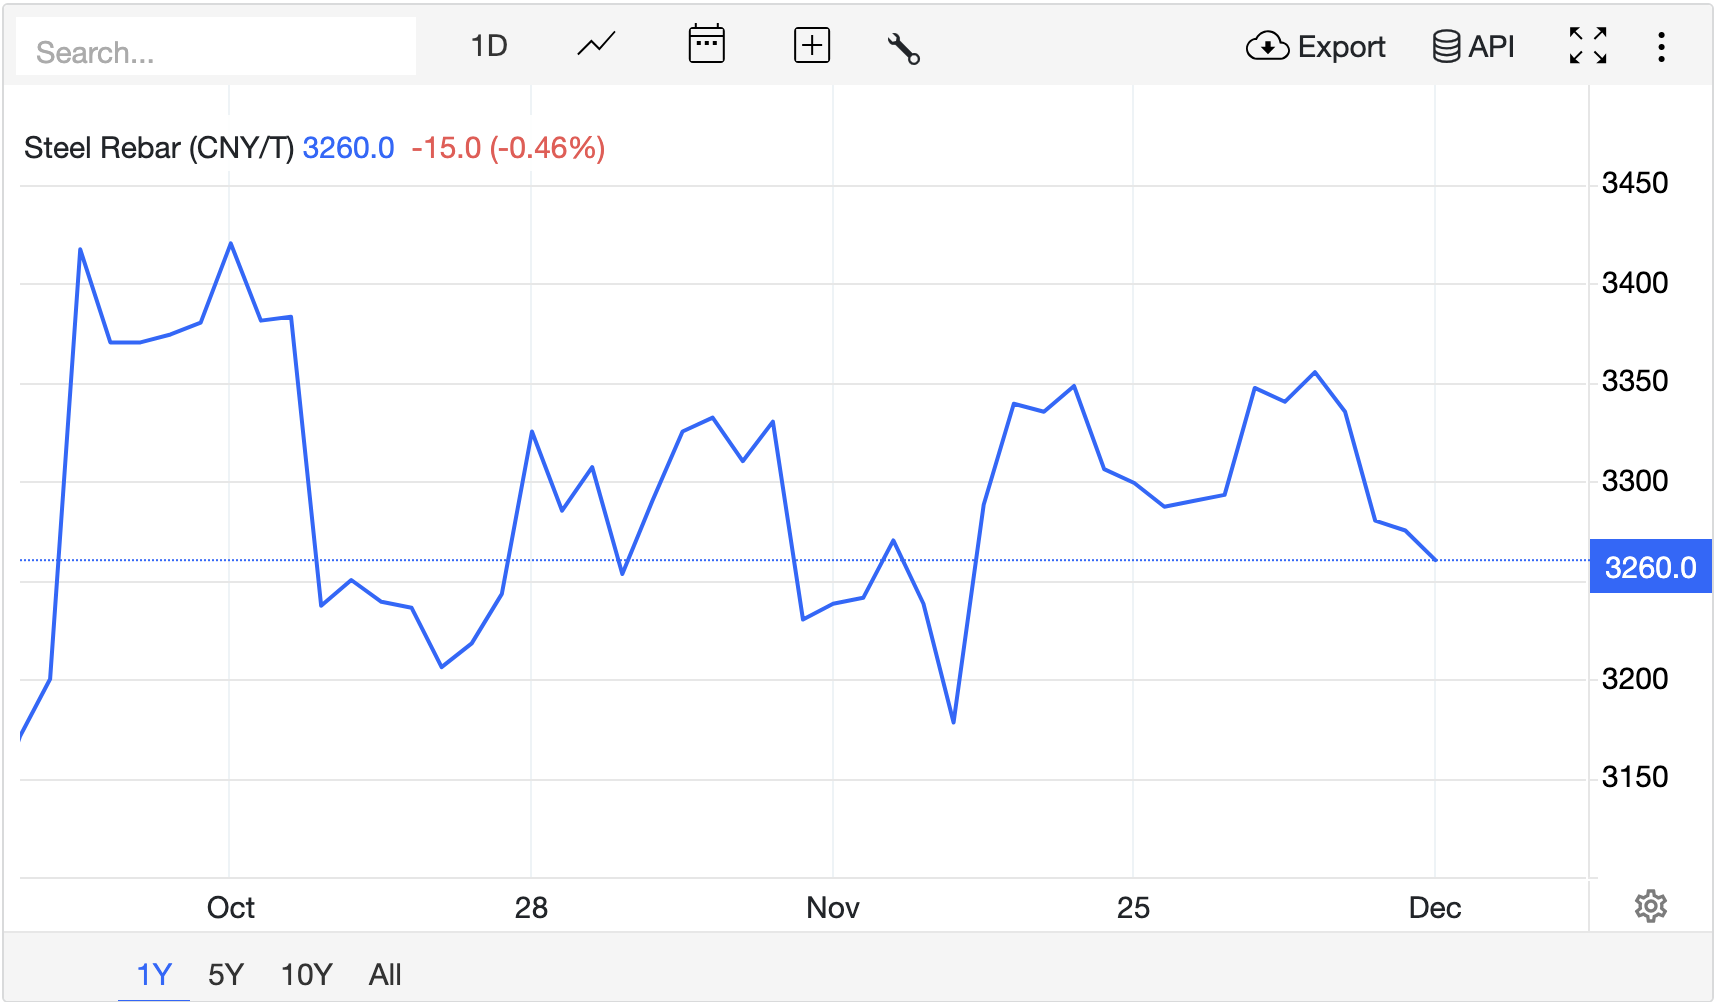The image size is (1714, 1002).
Task: Open chart settings gear icon
Action: point(1650,906)
